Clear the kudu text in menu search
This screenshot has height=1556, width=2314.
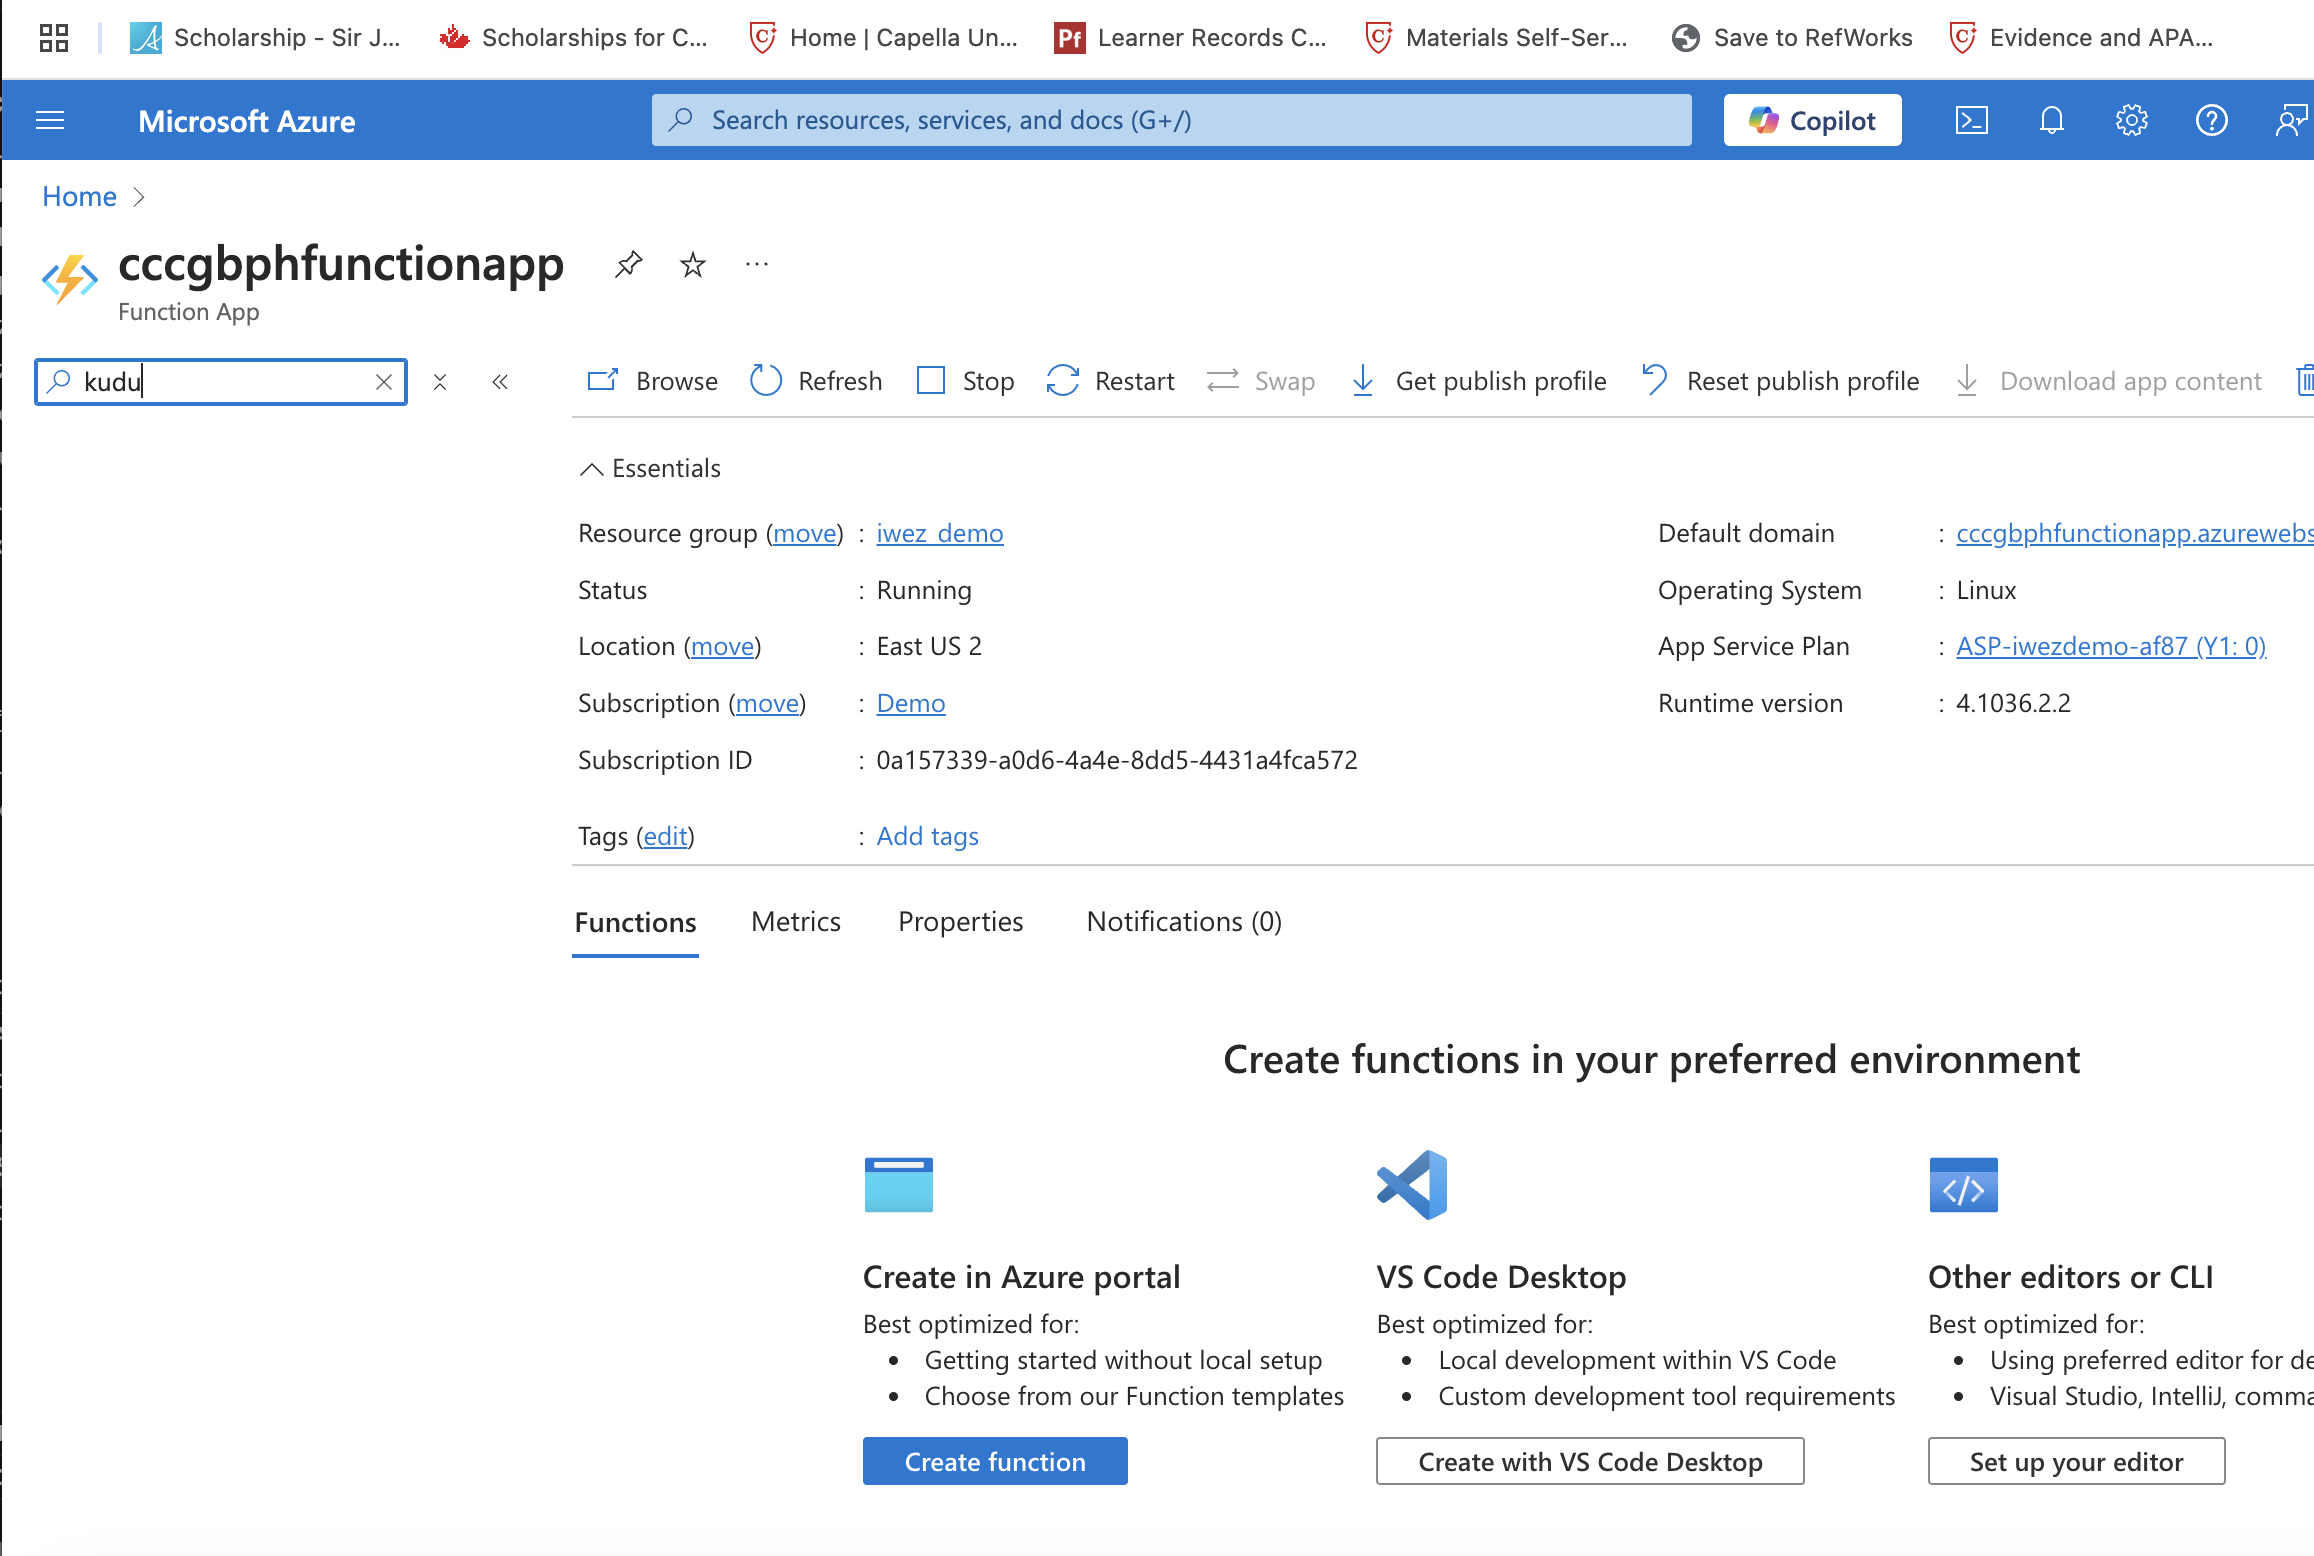[x=384, y=382]
